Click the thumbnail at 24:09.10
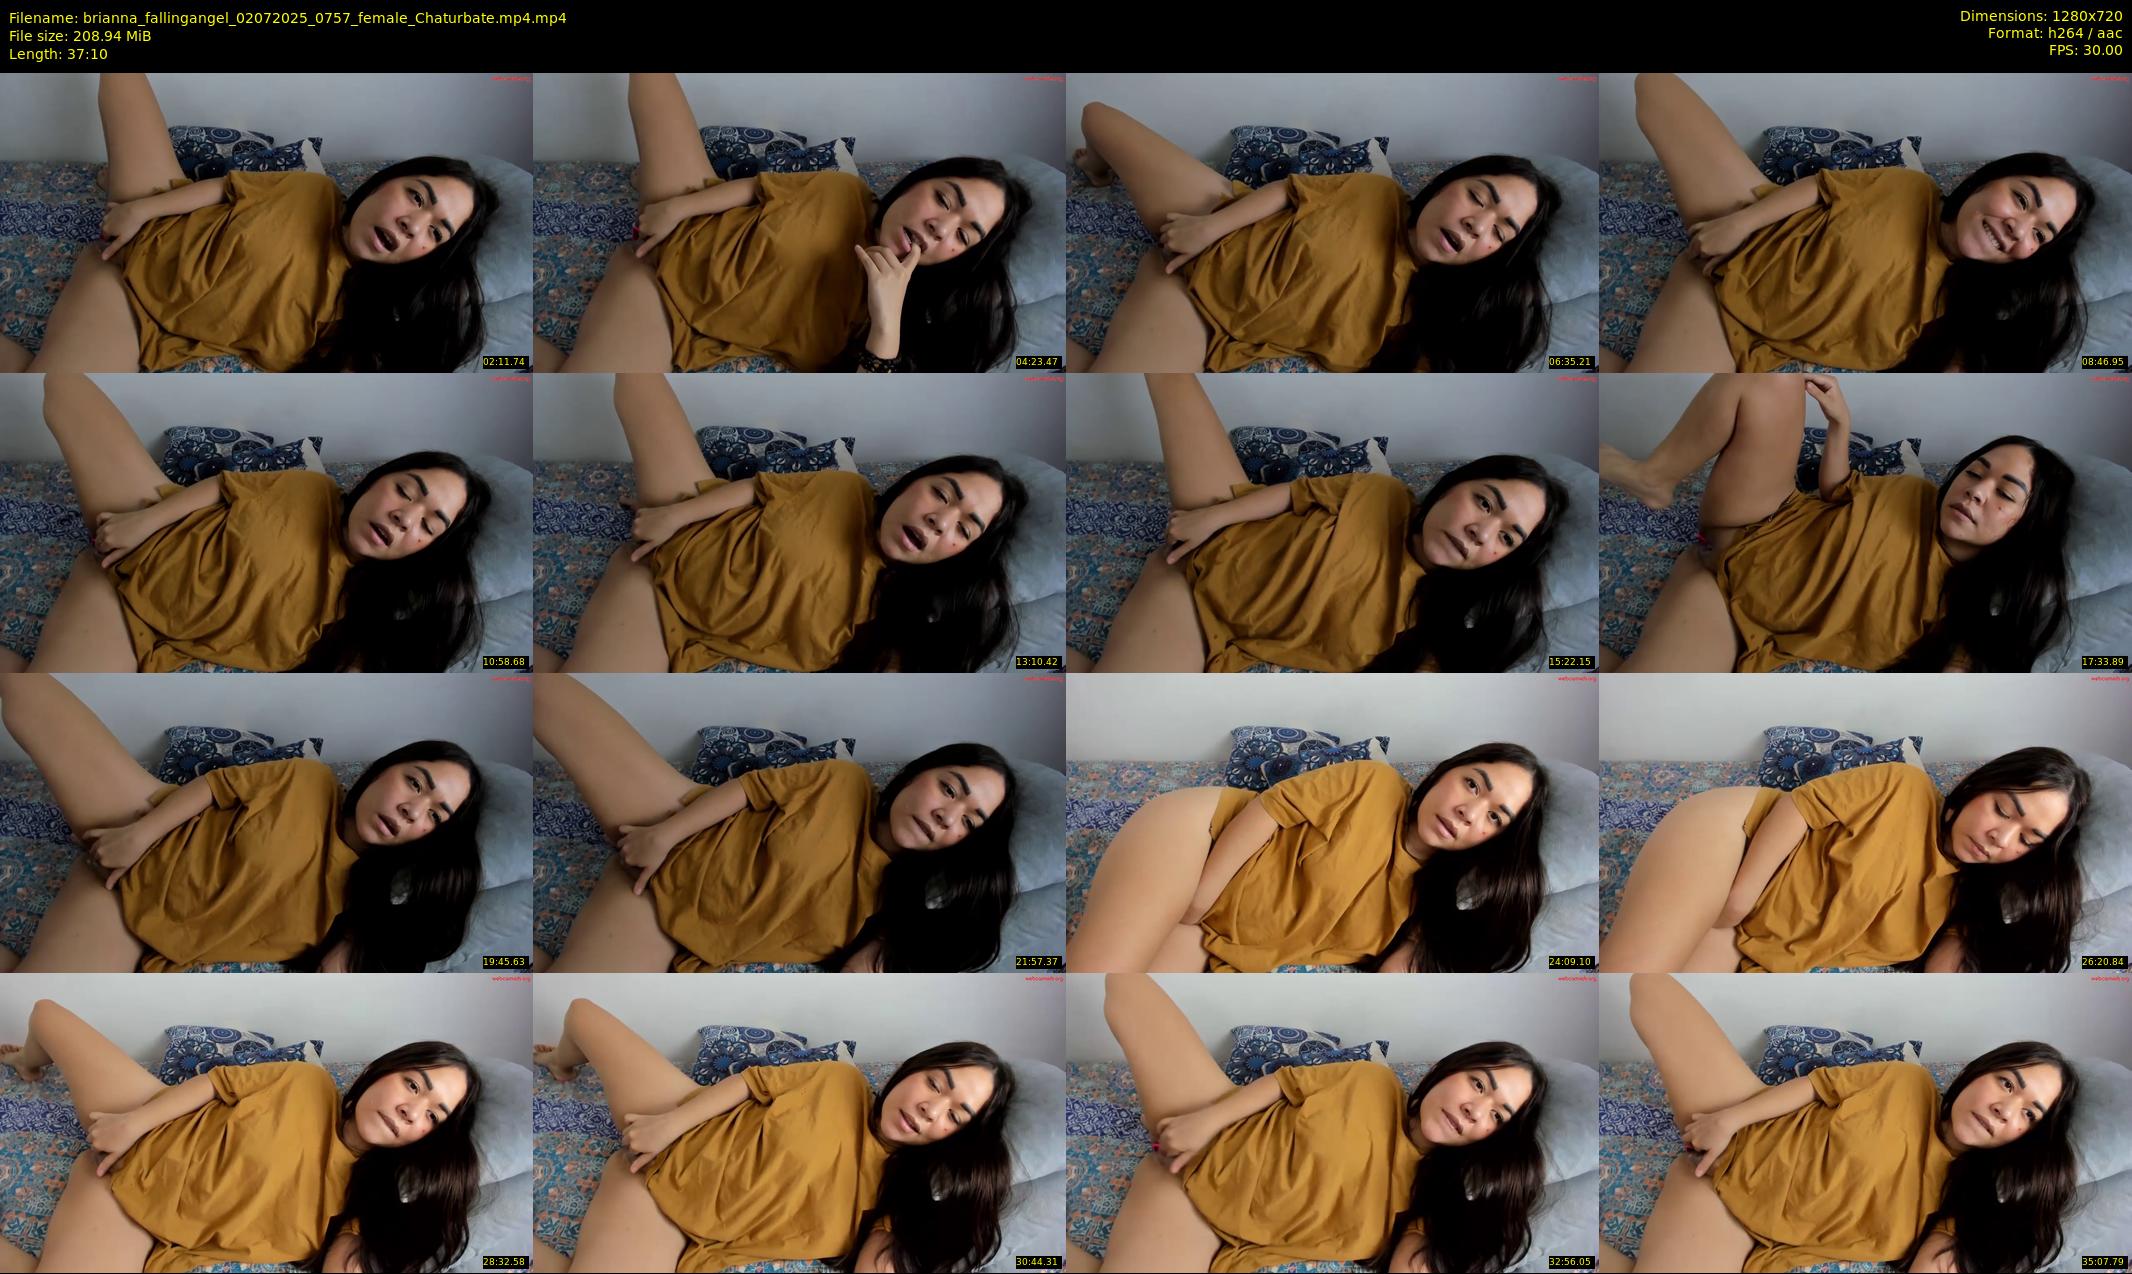This screenshot has height=1274, width=2132. click(1332, 822)
